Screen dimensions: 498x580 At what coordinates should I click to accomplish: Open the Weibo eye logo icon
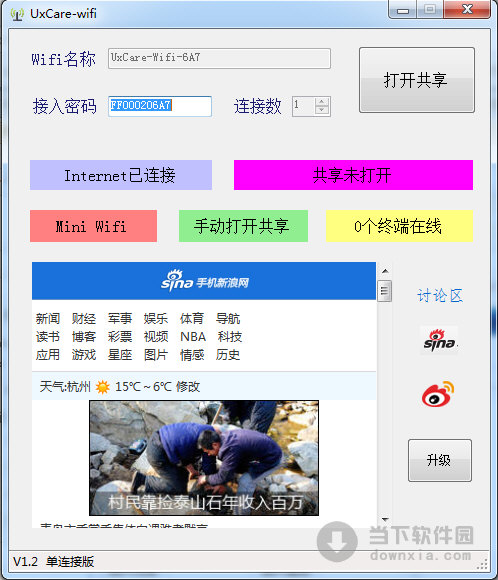pos(438,394)
